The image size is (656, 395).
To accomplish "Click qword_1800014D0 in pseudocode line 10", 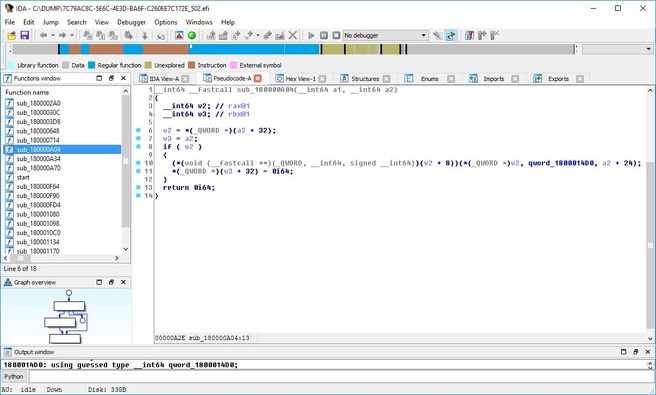I will 561,163.
